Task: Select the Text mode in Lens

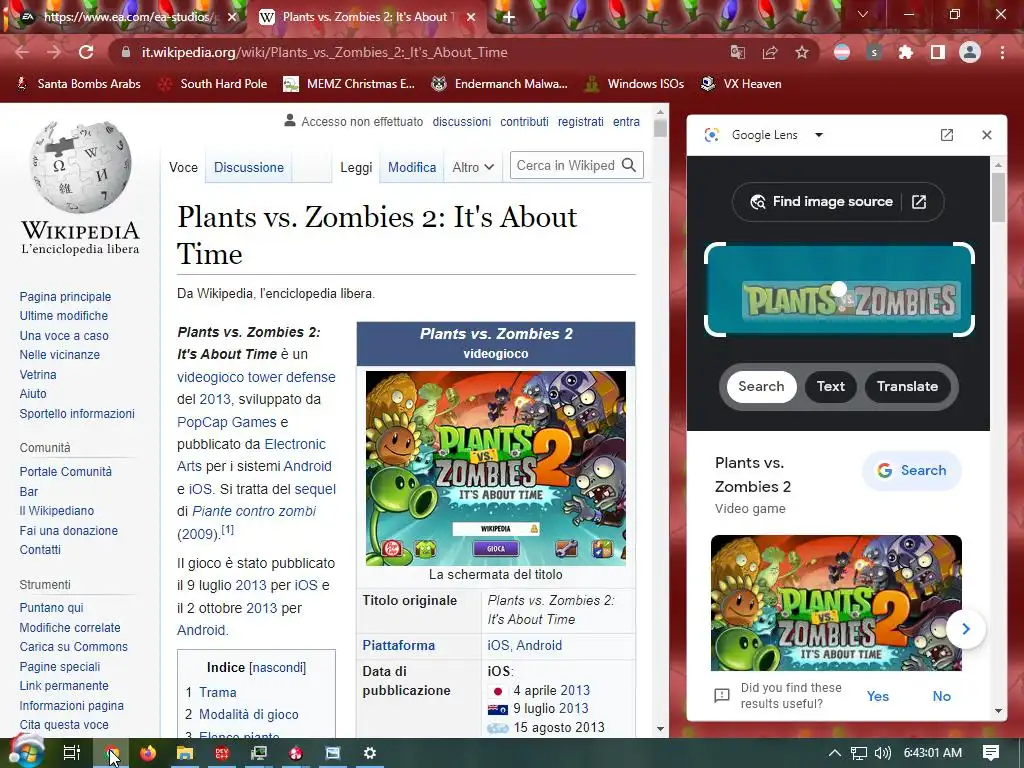Action: 831,386
